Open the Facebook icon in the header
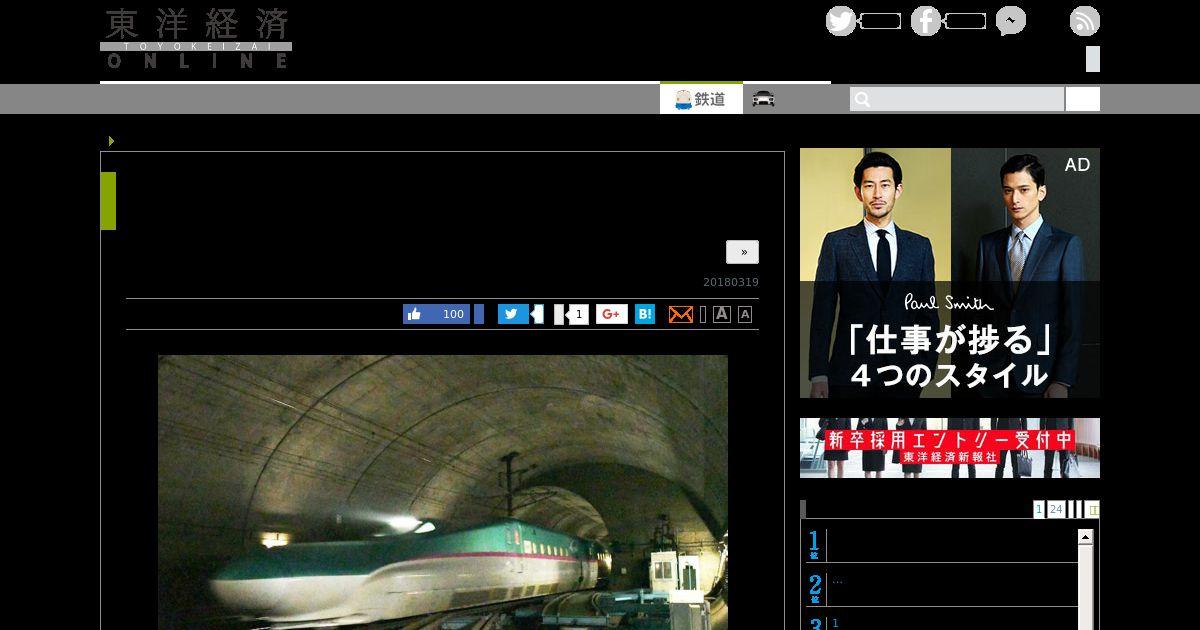This screenshot has width=1200, height=630. (926, 21)
